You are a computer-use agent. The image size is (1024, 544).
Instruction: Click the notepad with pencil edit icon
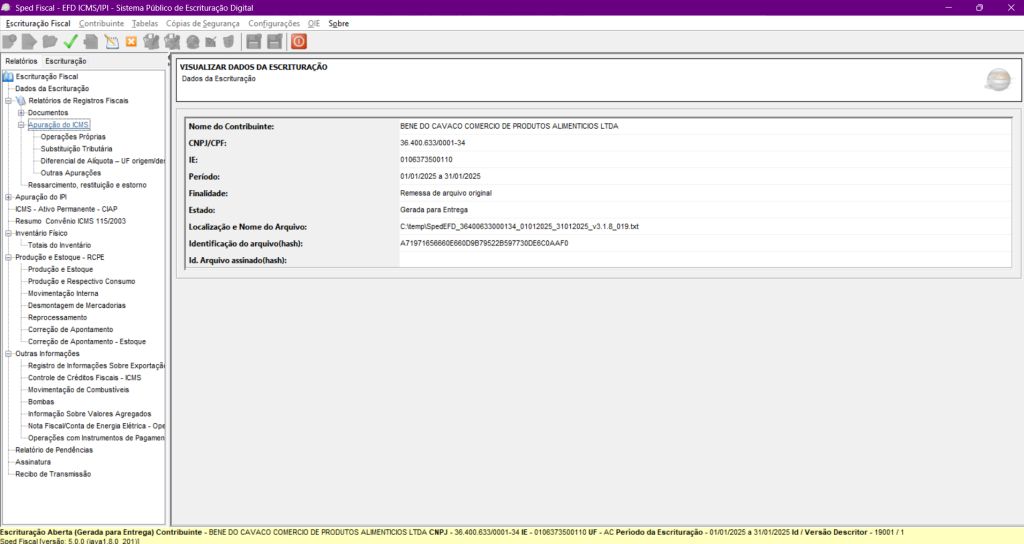click(112, 42)
